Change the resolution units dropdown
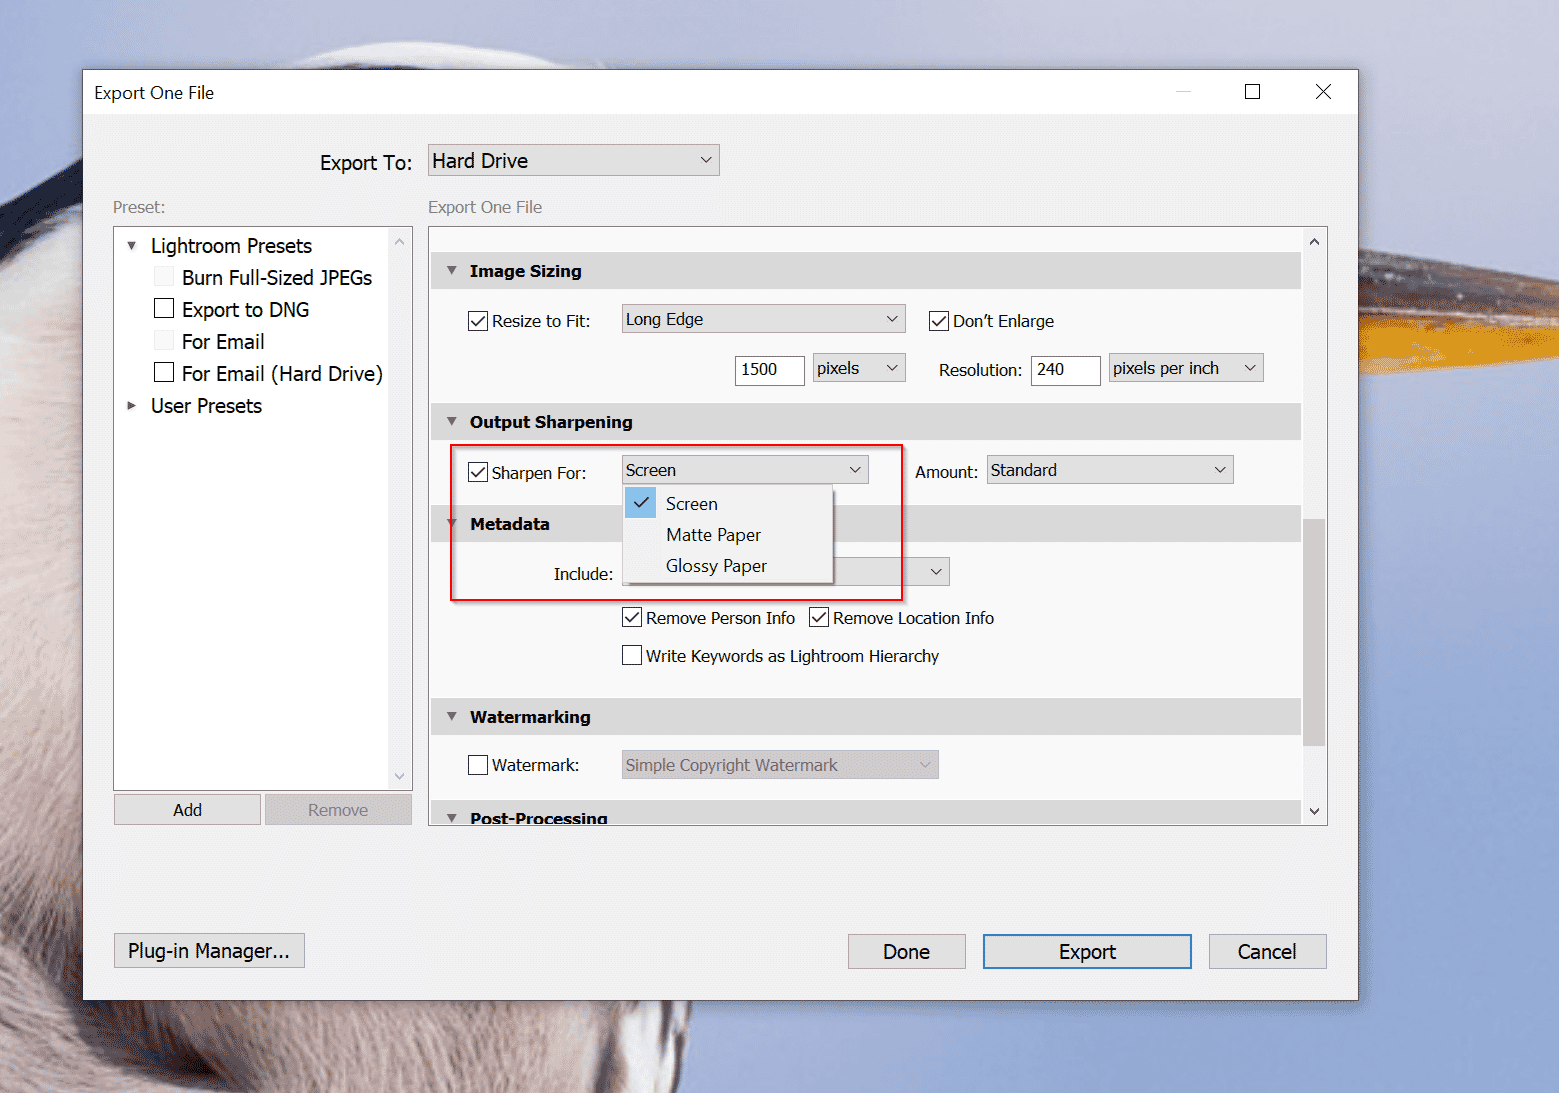The height and width of the screenshot is (1093, 1559). pyautogui.click(x=1184, y=367)
